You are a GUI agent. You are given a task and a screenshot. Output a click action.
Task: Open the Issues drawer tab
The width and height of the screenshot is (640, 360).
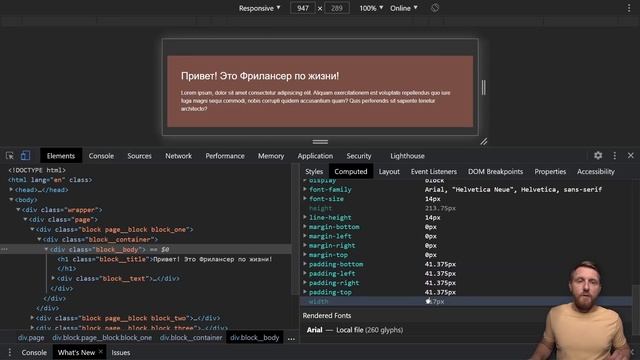coord(121,352)
